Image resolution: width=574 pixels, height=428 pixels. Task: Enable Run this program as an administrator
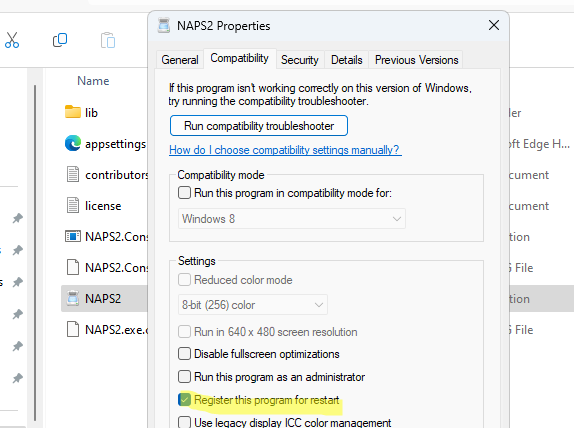pos(184,376)
